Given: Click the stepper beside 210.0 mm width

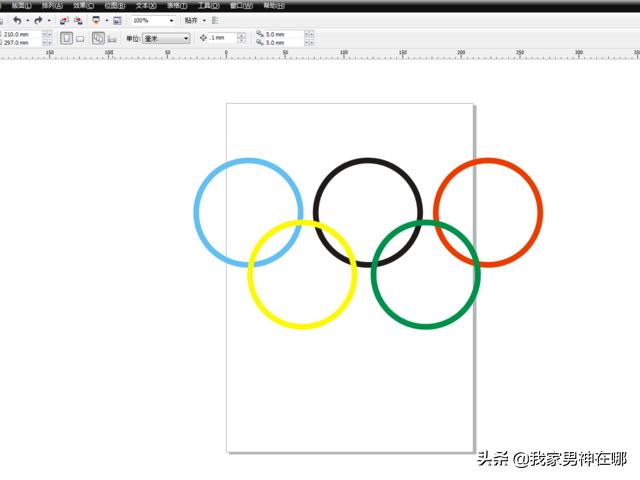Looking at the screenshot, I should point(47,34).
